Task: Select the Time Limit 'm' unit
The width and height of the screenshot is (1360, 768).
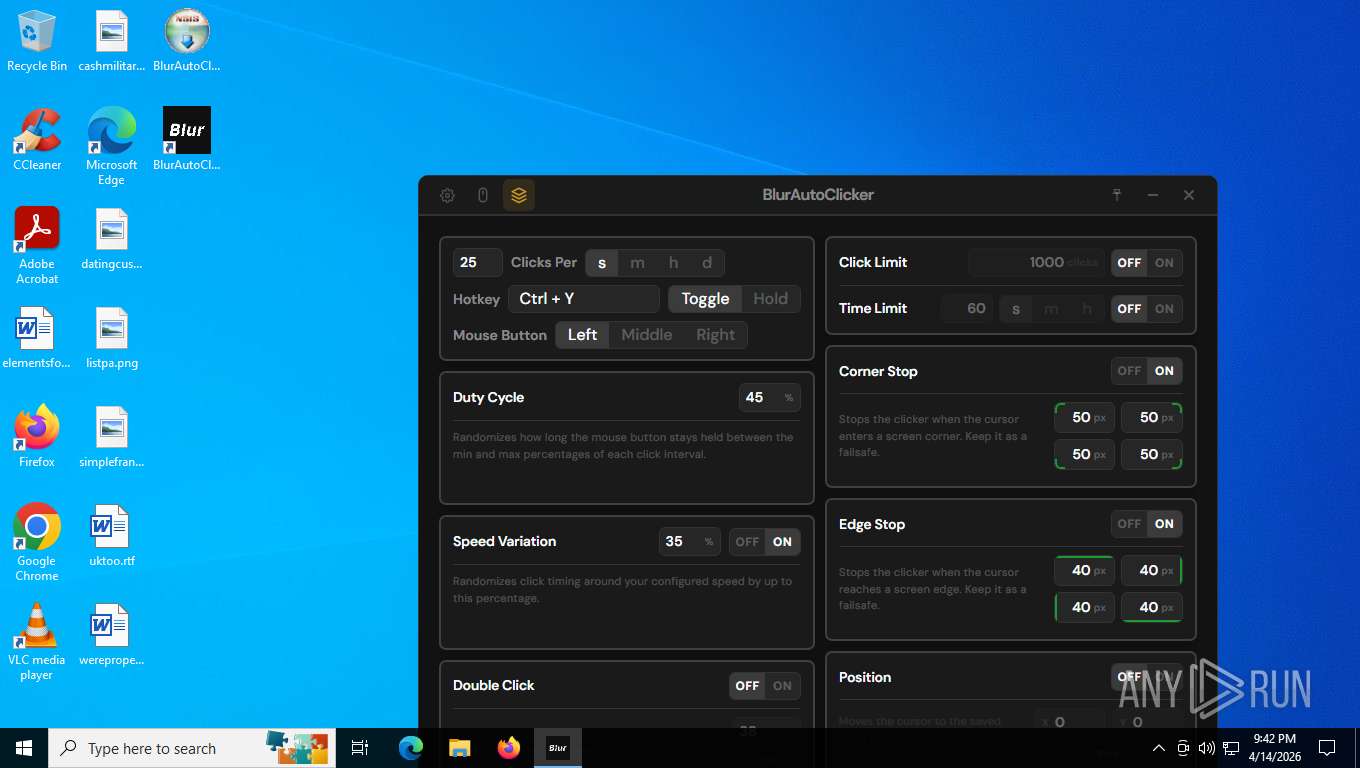Action: (1051, 309)
